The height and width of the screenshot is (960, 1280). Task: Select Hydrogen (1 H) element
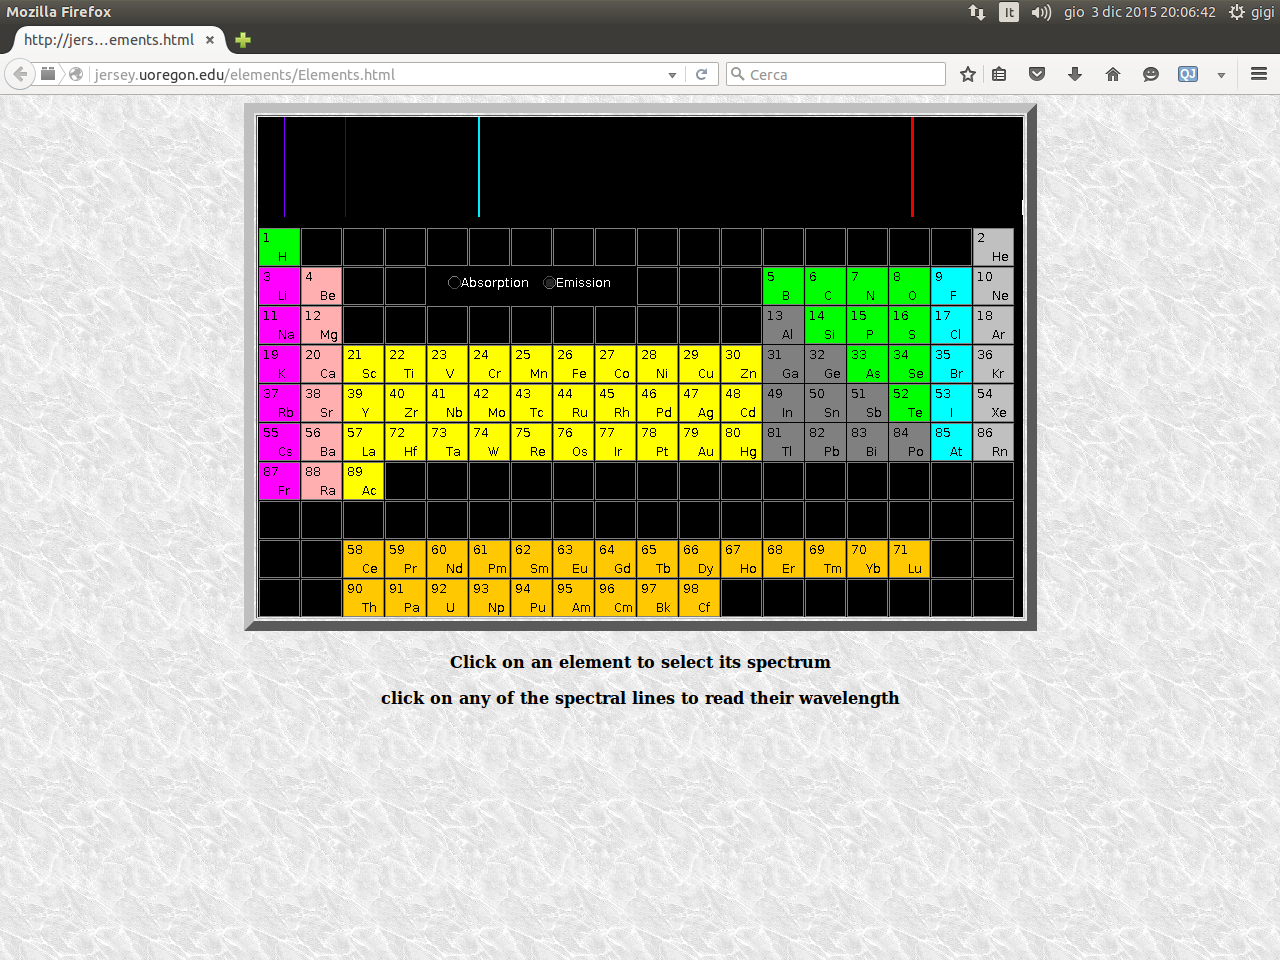(x=280, y=247)
